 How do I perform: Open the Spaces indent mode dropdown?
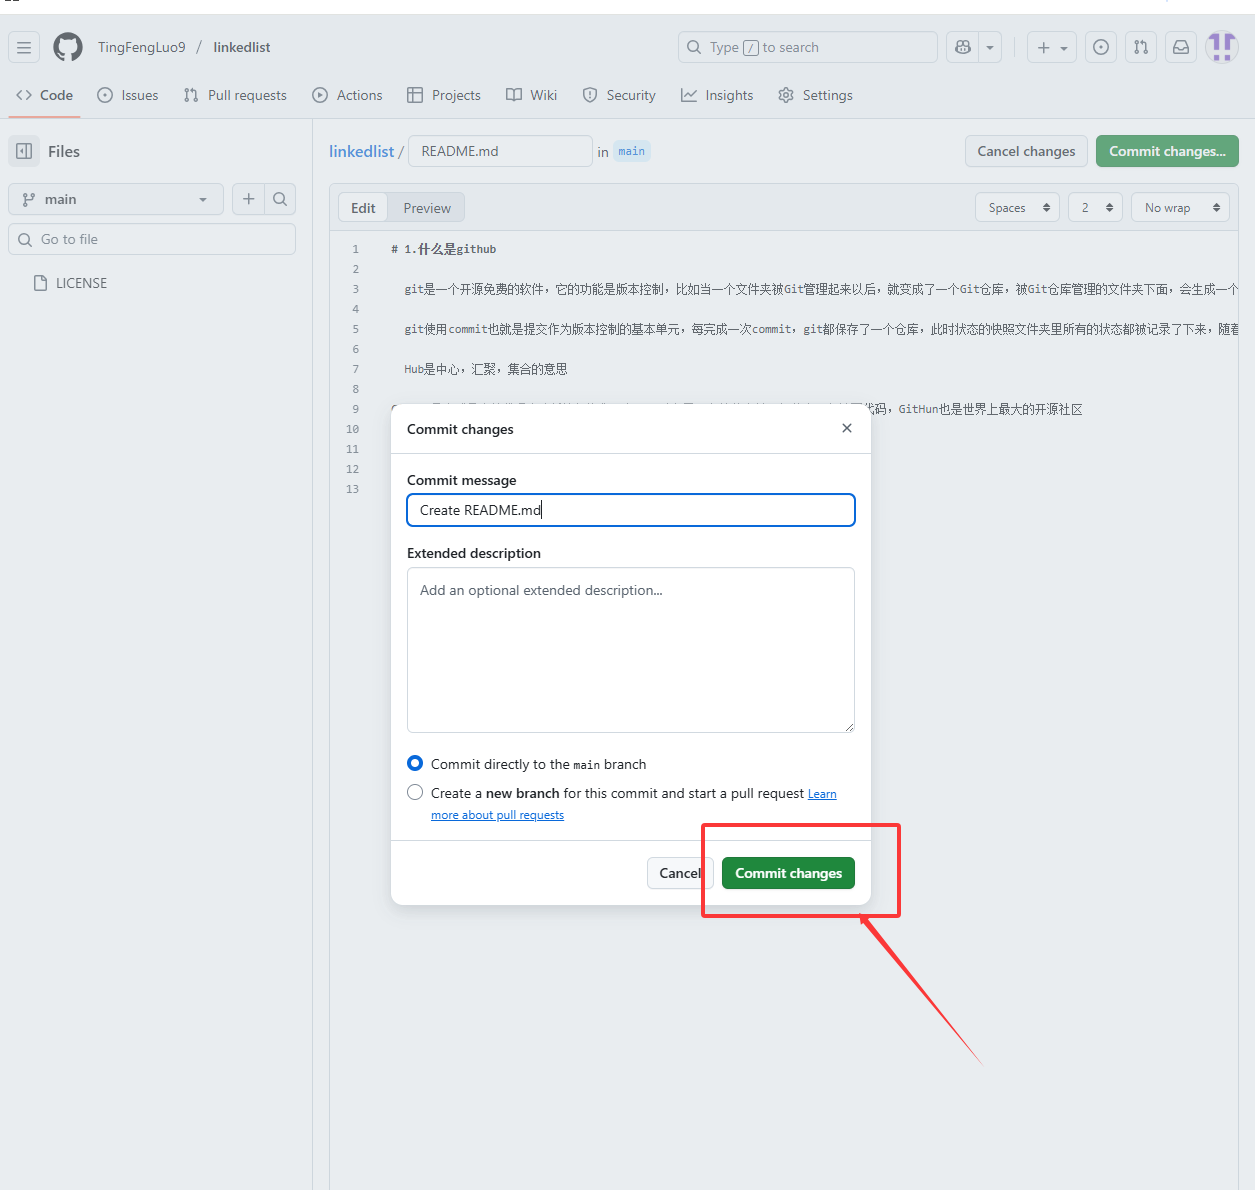click(1017, 208)
